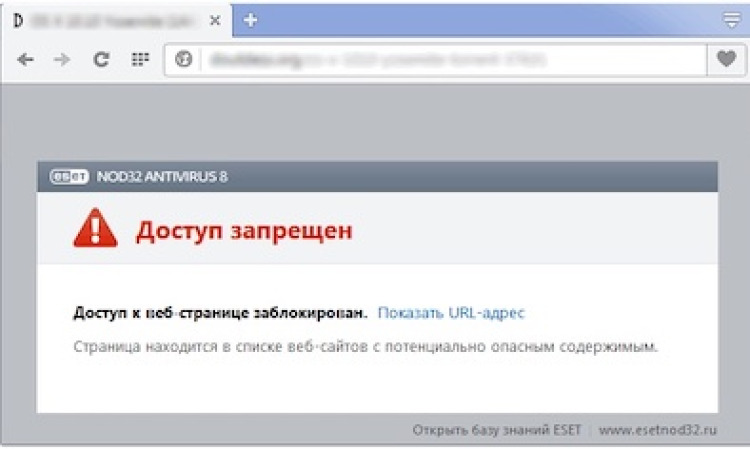750x449 pixels.
Task: Select the blurred-title browser tab
Action: pyautogui.click(x=116, y=21)
